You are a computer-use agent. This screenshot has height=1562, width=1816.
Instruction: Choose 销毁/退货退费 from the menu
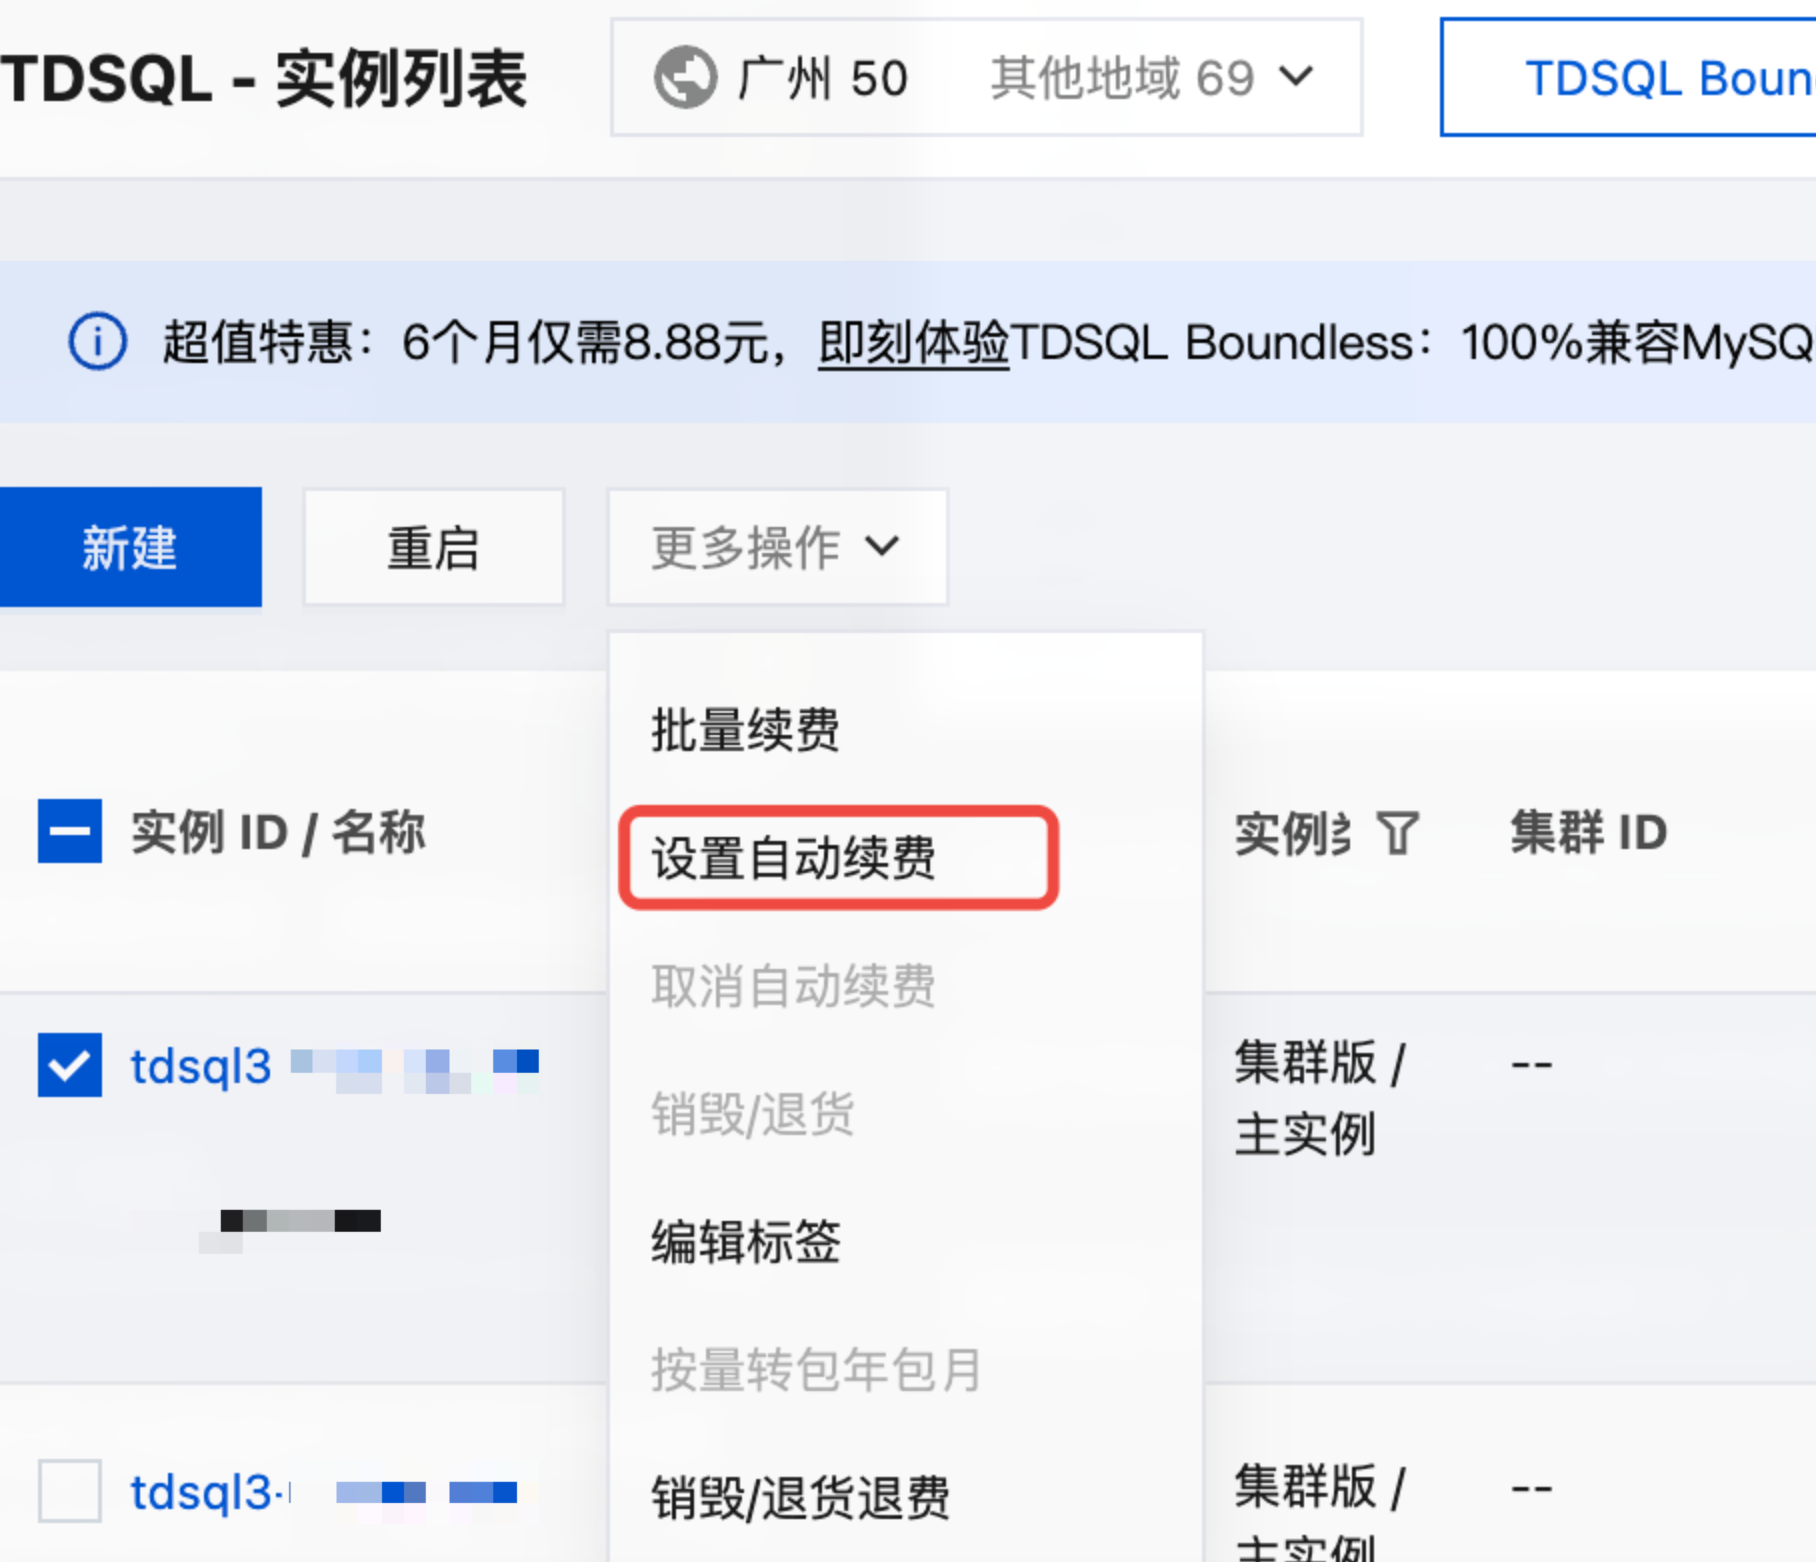[801, 1498]
